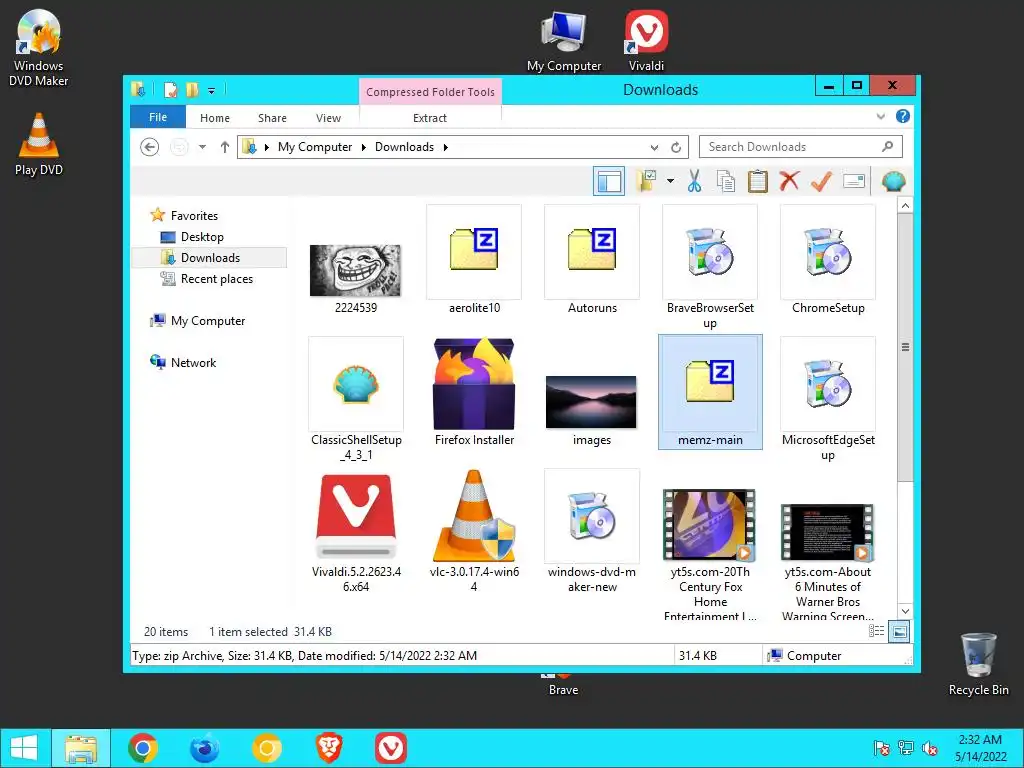Select the Compressed Folder Tools contextual tab
This screenshot has height=768, width=1024.
tap(430, 91)
